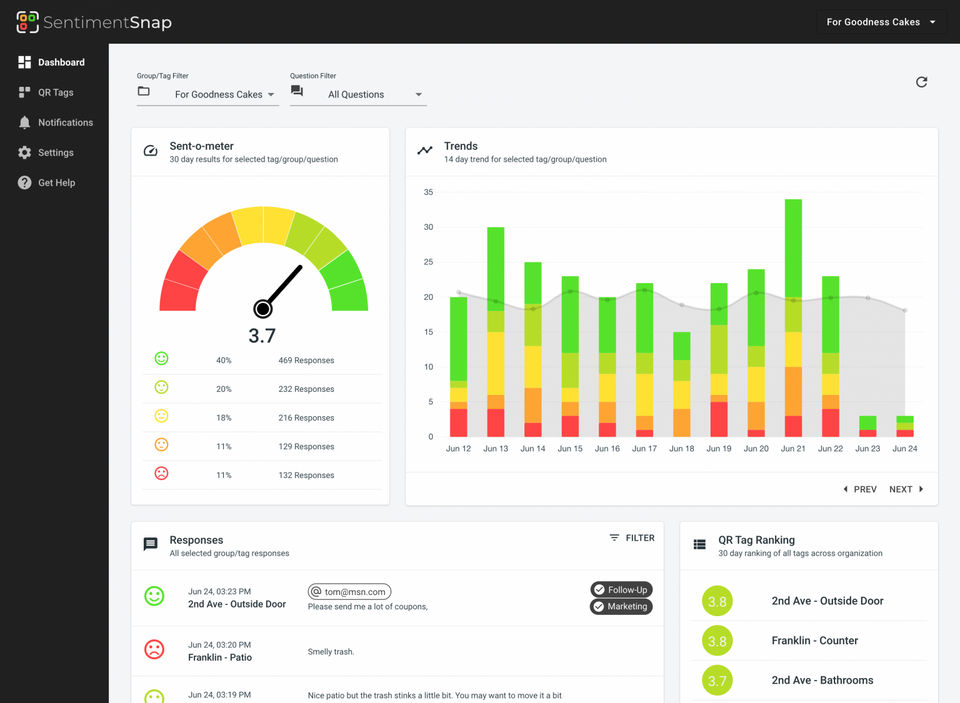Viewport: 960px width, 703px height.
Task: Open the 2nd Ave - Outside Door ranking entry
Action: click(809, 601)
